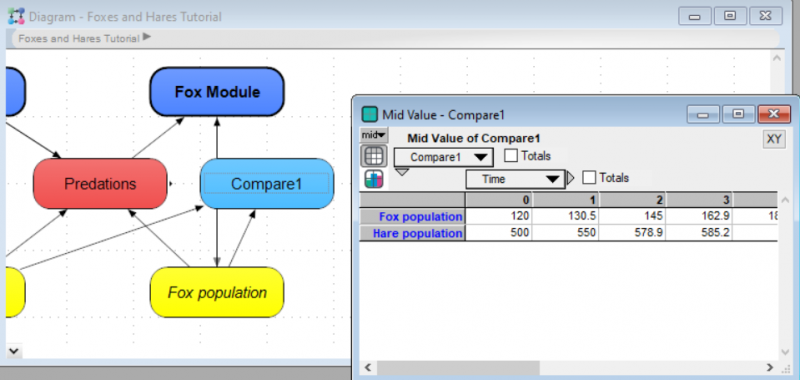Select cell with value 578.9
The image size is (800, 380).
coord(632,233)
